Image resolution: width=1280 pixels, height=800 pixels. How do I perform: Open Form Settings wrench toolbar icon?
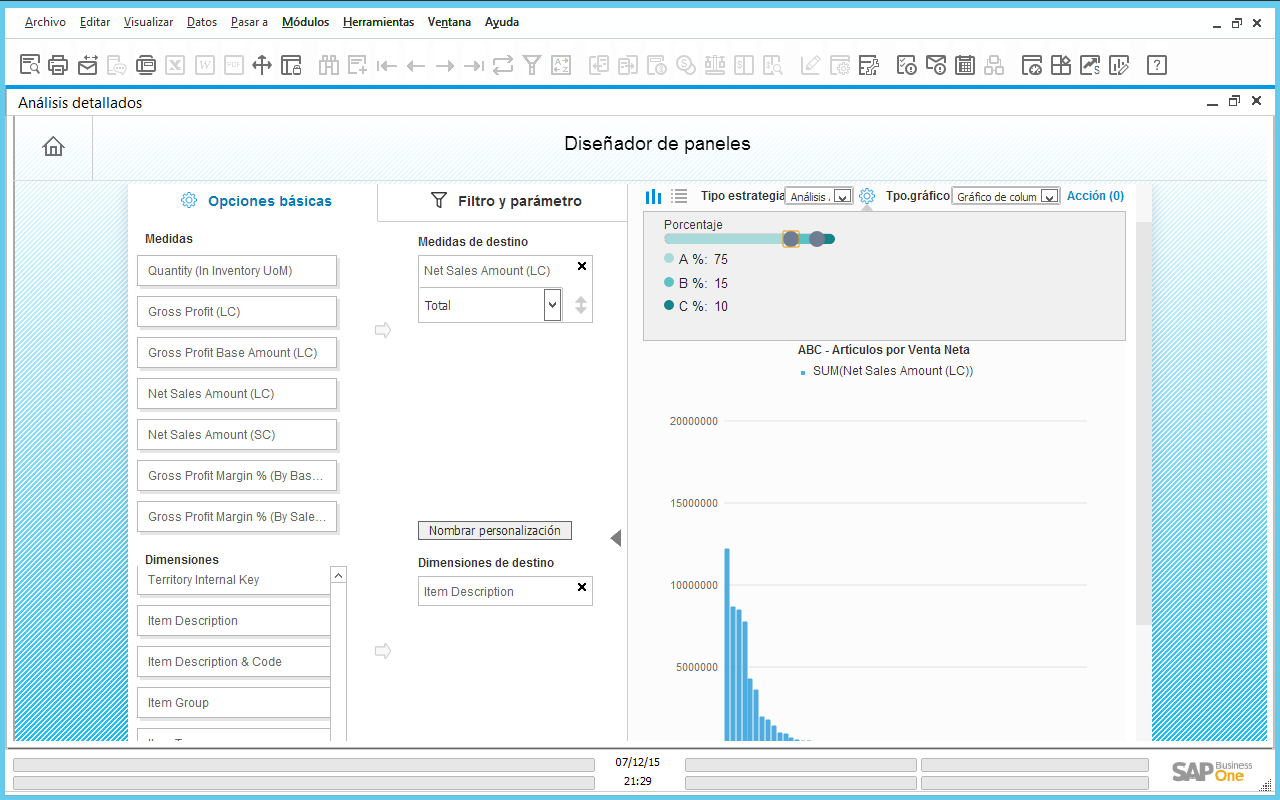click(x=869, y=65)
